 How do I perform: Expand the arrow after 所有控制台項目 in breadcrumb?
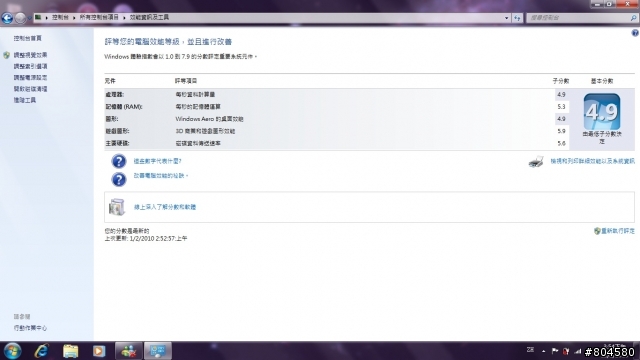[124, 18]
